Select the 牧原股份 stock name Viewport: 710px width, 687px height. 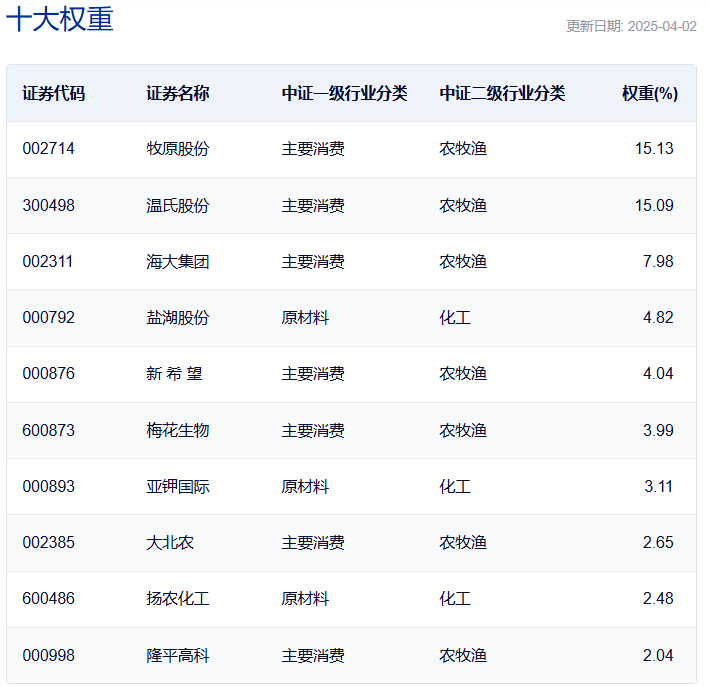[178, 149]
